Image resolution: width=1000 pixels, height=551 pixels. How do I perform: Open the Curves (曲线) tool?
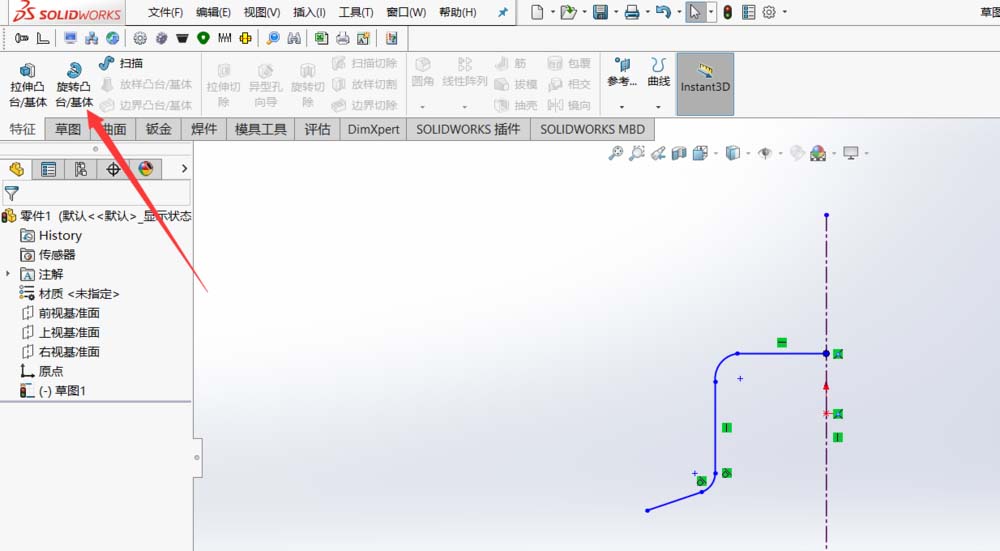click(x=658, y=71)
